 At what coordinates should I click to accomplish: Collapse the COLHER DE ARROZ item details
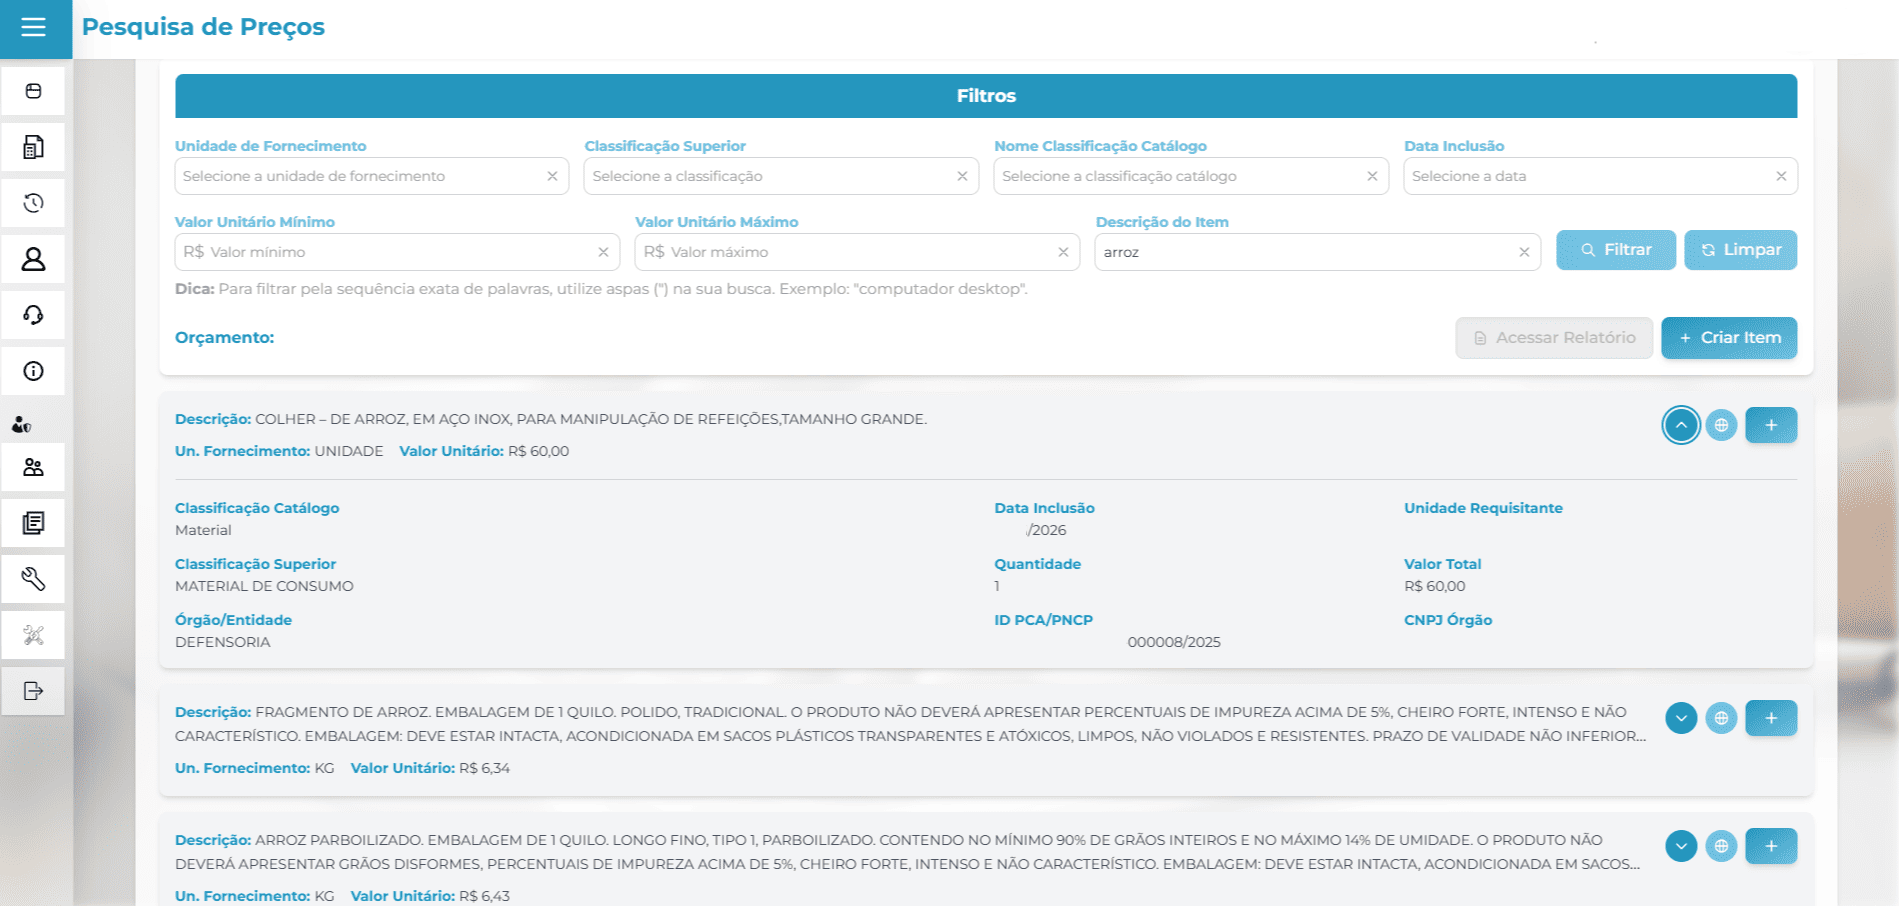(1681, 425)
